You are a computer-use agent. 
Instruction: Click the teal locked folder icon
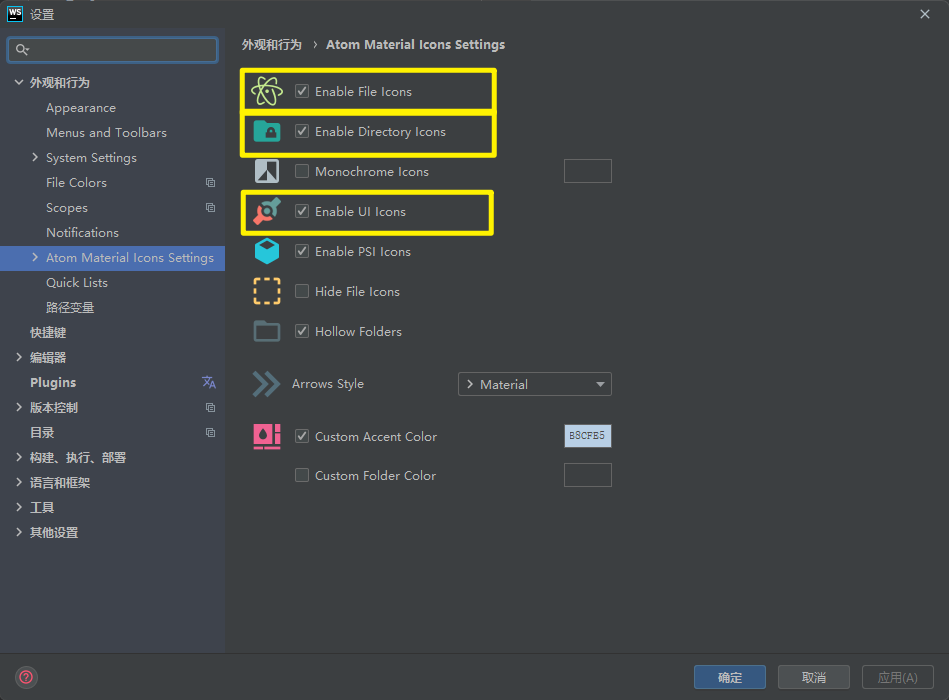(267, 131)
